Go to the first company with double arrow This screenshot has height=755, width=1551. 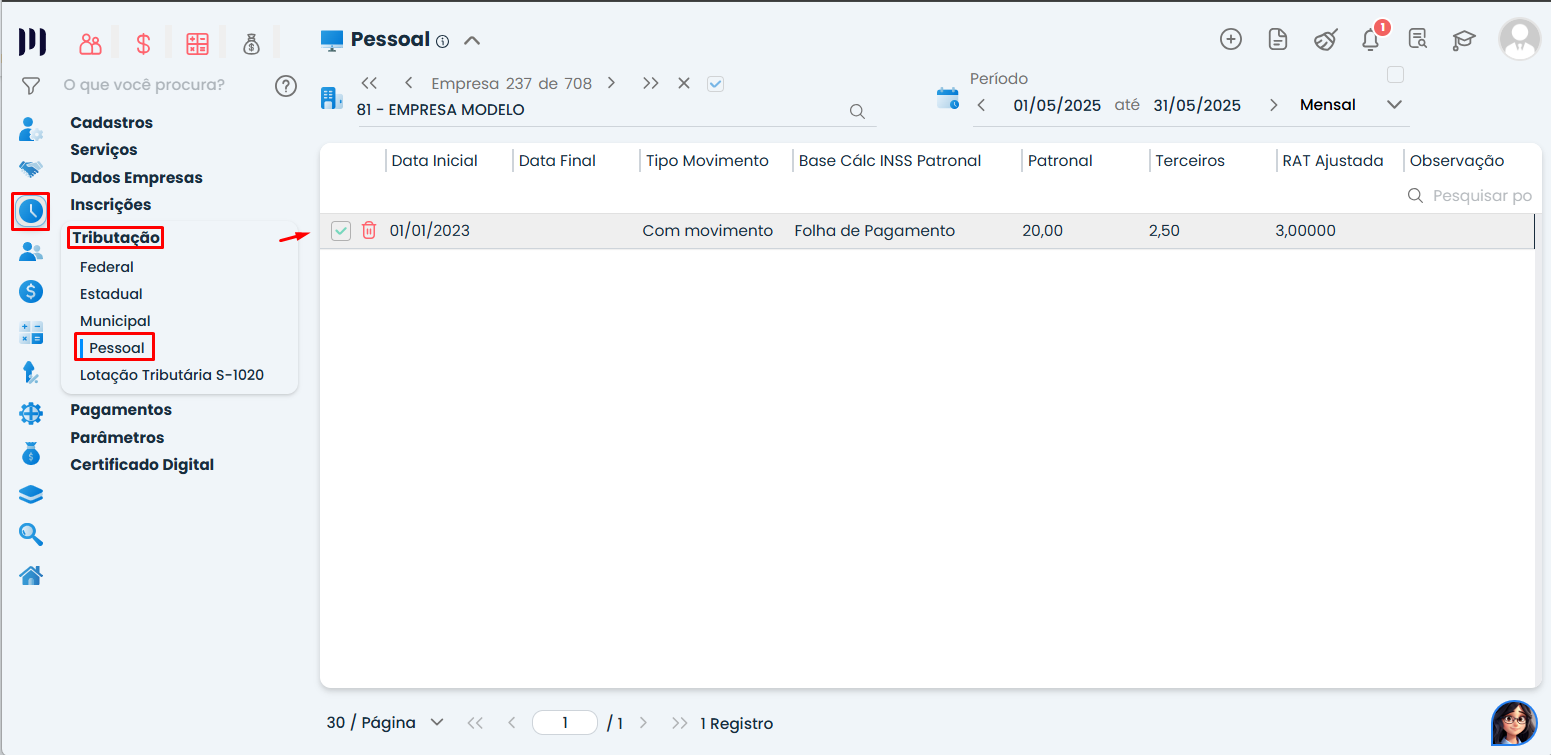[369, 84]
